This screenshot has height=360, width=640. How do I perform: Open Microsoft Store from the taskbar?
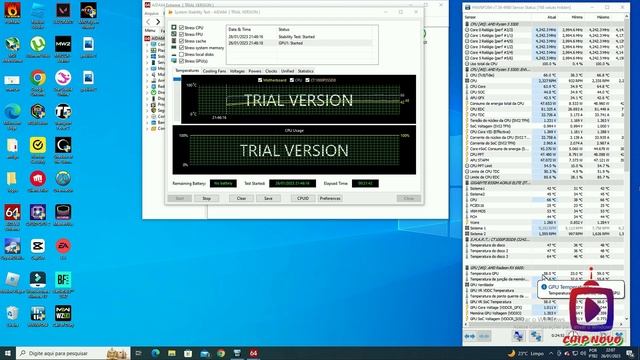[188, 353]
